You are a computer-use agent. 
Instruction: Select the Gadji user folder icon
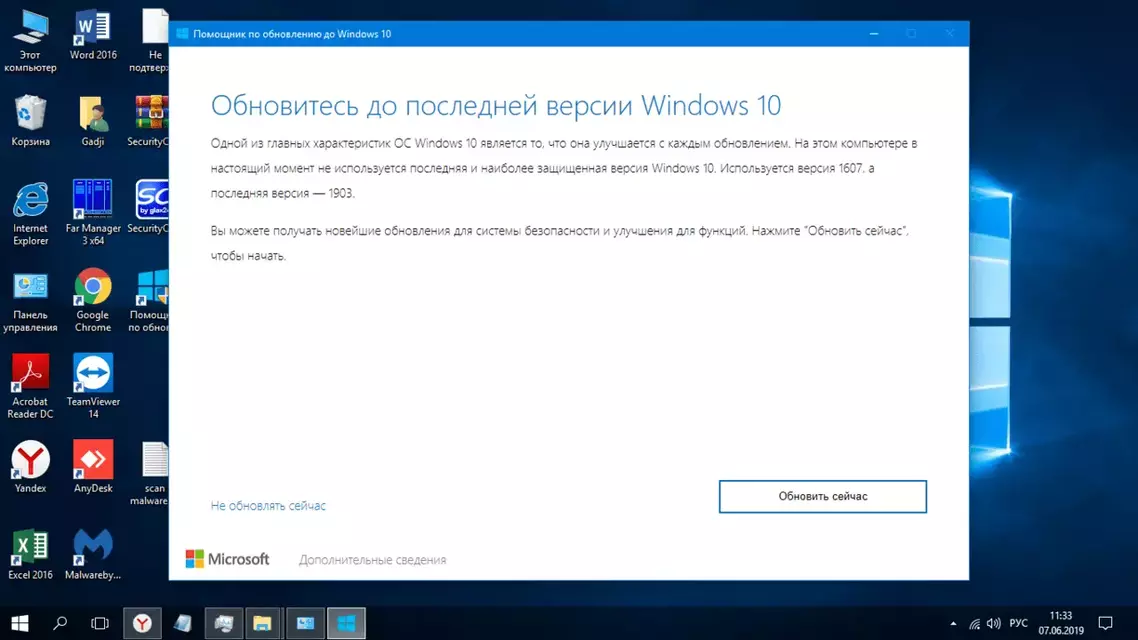pyautogui.click(x=93, y=121)
